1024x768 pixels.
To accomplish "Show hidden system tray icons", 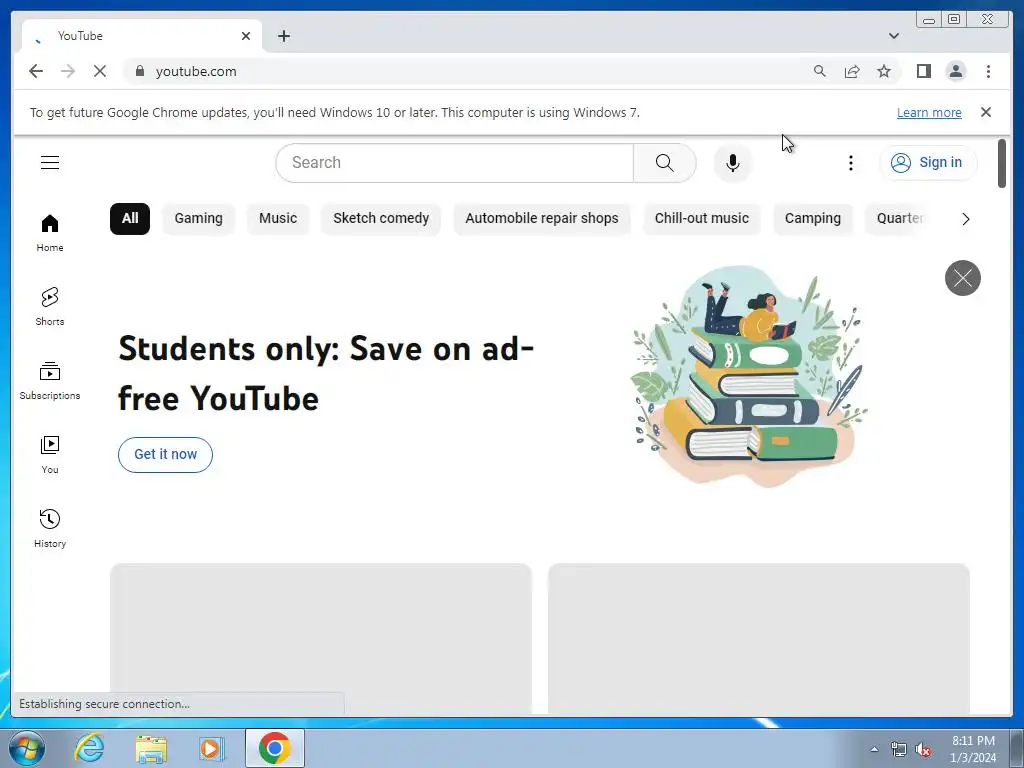I will click(874, 749).
